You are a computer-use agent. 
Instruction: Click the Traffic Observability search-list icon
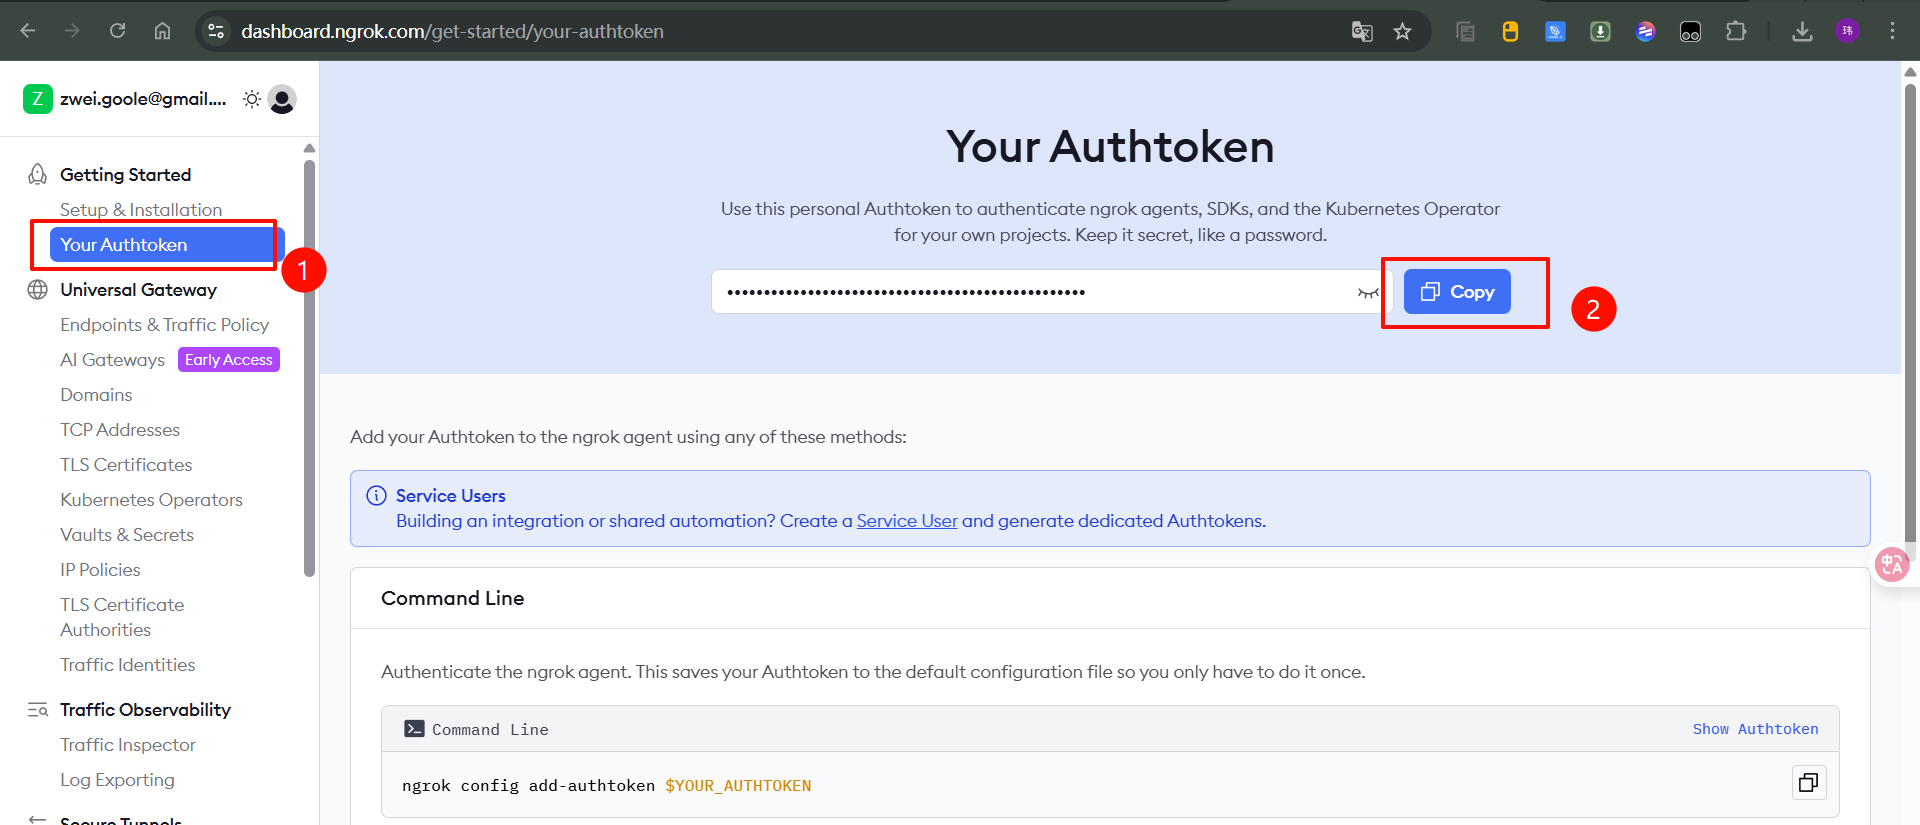[x=37, y=710]
